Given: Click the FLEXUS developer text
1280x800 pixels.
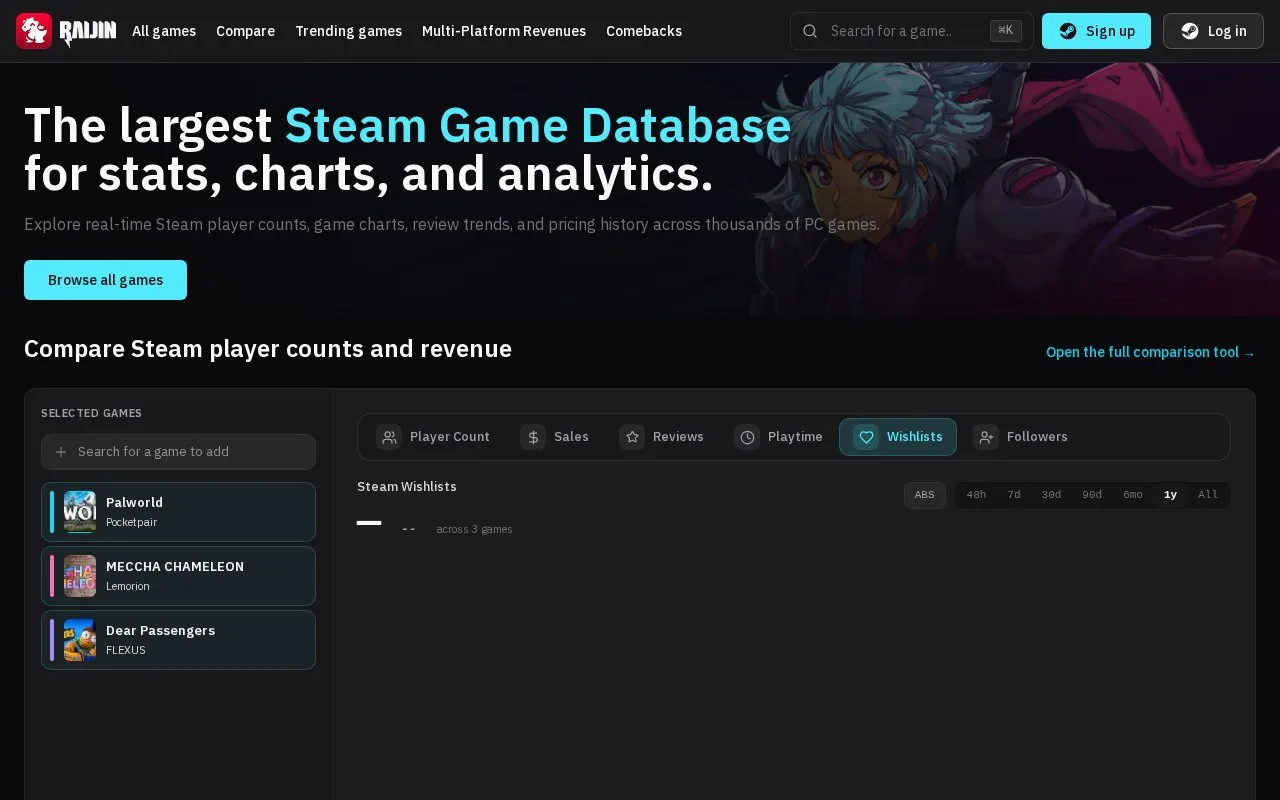Looking at the screenshot, I should tap(125, 650).
